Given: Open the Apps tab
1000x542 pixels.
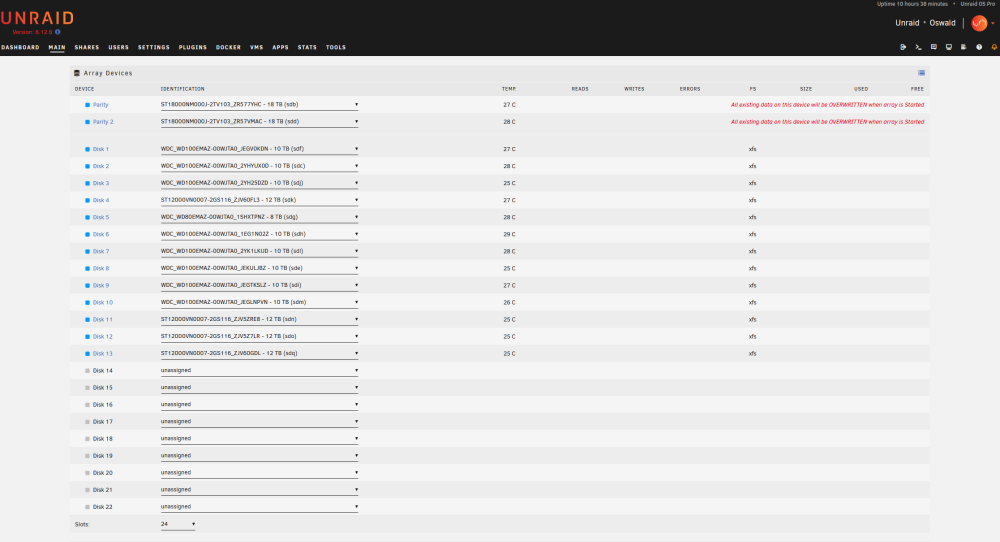Looking at the screenshot, I should click(281, 47).
